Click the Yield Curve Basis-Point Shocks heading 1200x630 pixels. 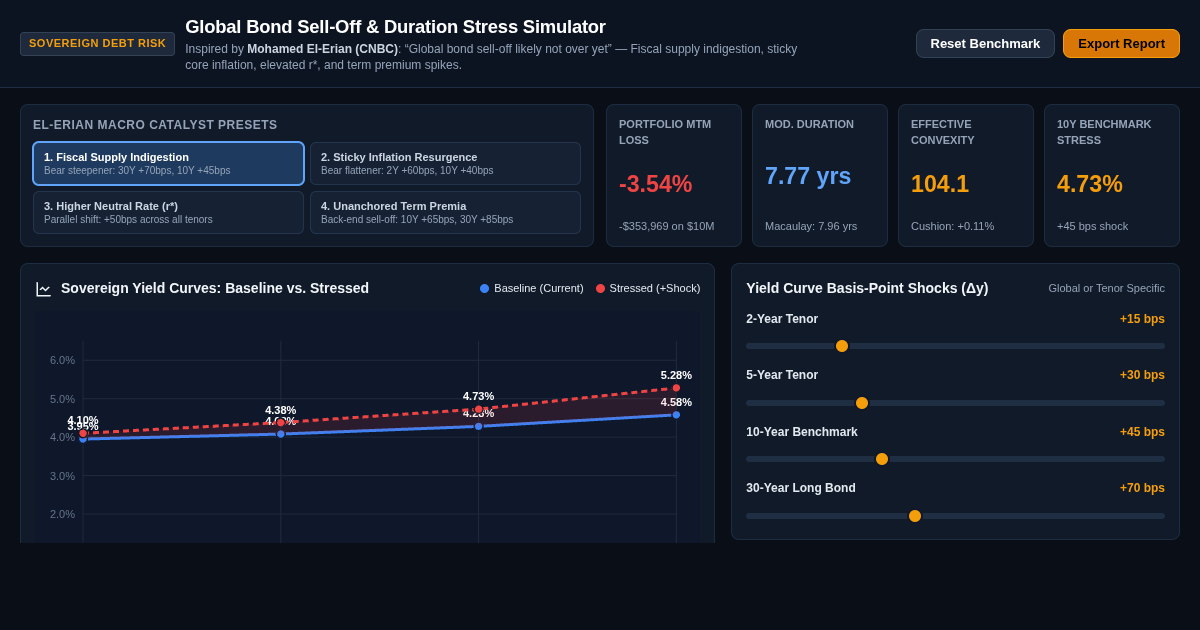point(867,288)
